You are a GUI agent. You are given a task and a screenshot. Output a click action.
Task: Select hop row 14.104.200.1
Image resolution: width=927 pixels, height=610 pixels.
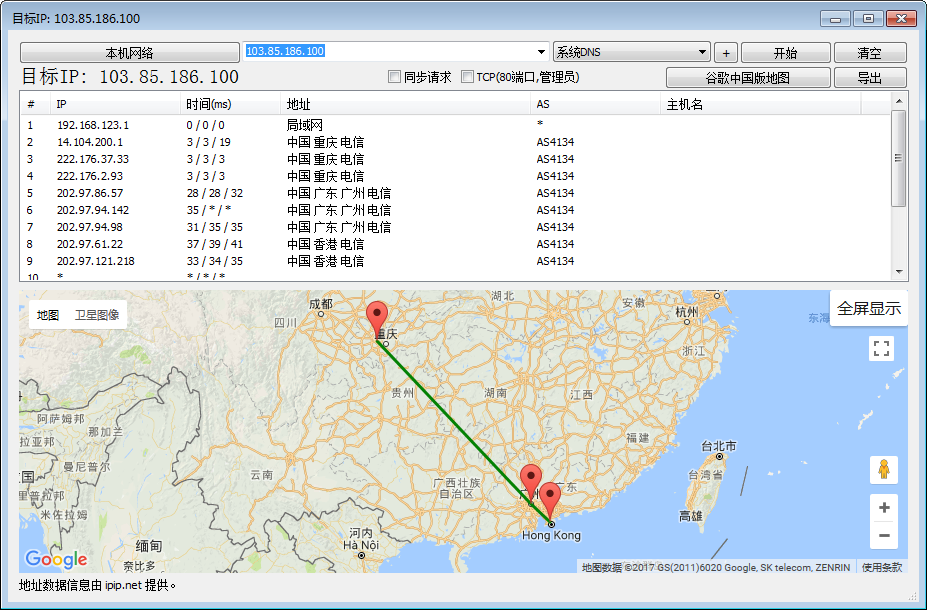[455, 142]
